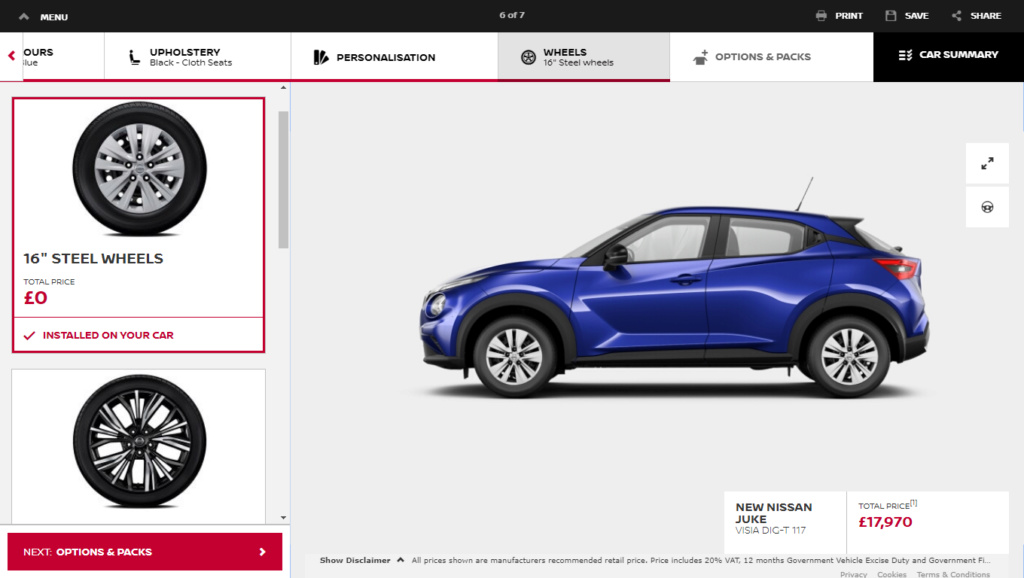Viewport: 1024px width, 578px height.
Task: Switch to interior steering wheel view
Action: point(987,207)
